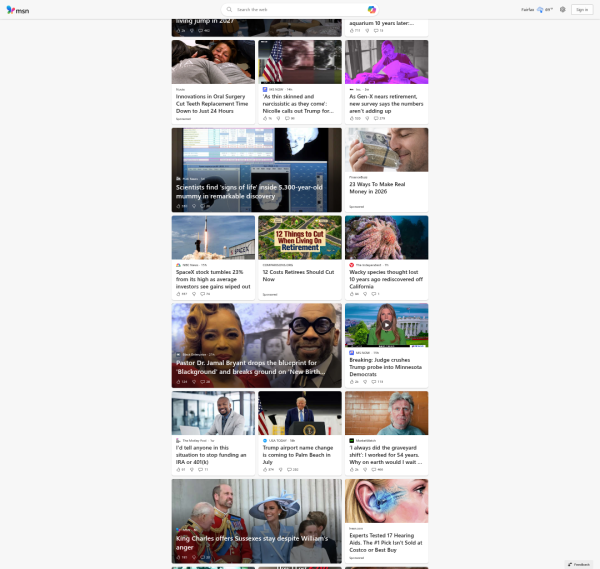This screenshot has width=600, height=569.
Task: Dislike the Wacky species rediscovered article
Action: [365, 294]
